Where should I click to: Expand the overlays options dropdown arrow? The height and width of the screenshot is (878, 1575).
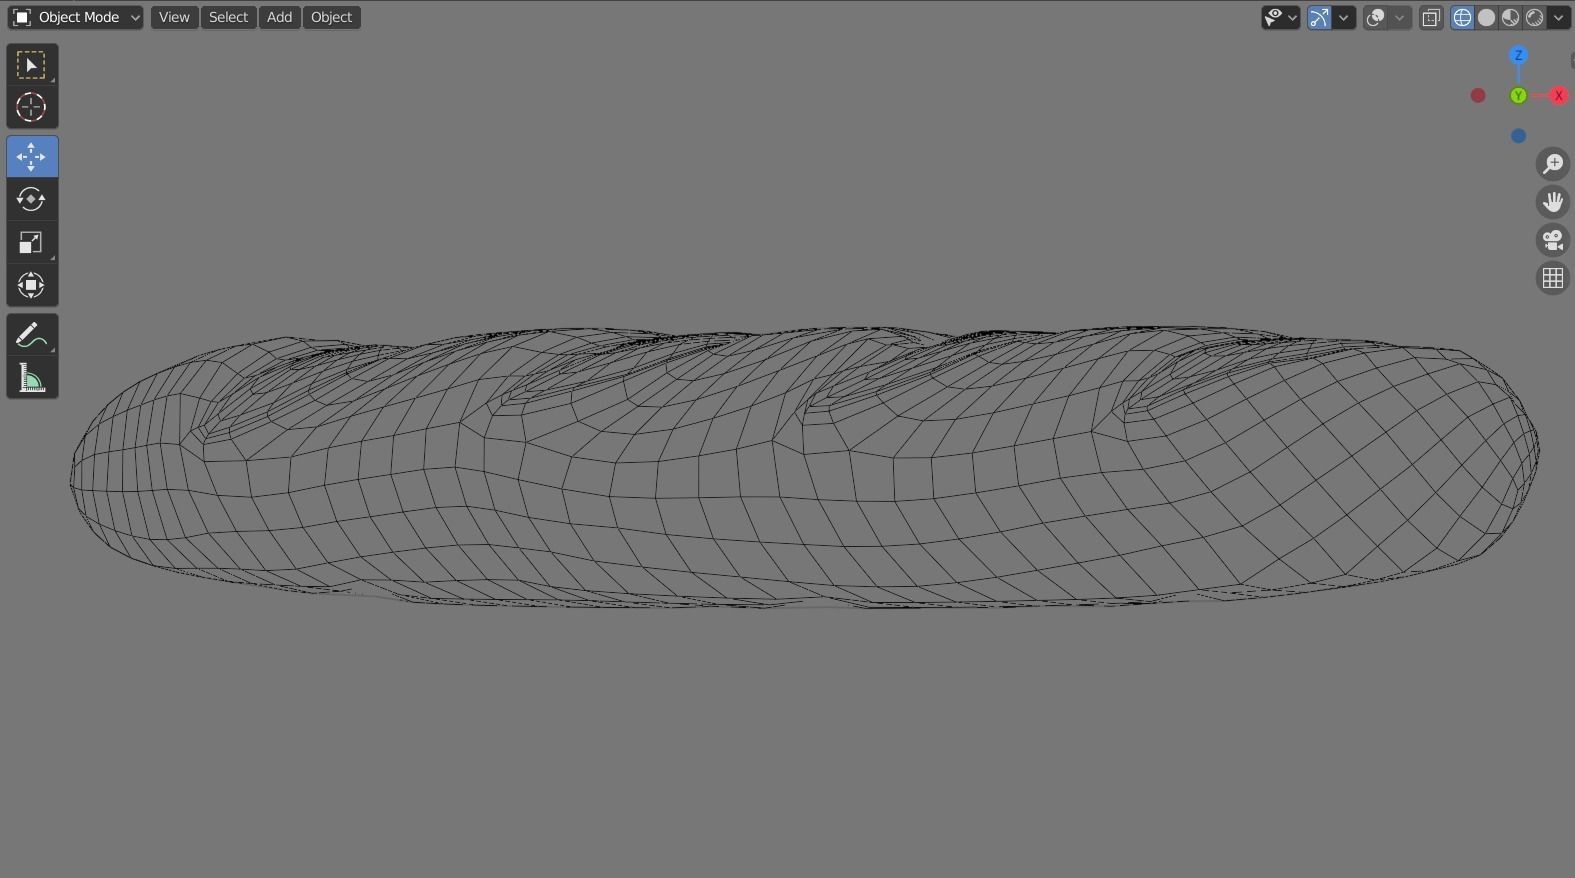(1400, 17)
